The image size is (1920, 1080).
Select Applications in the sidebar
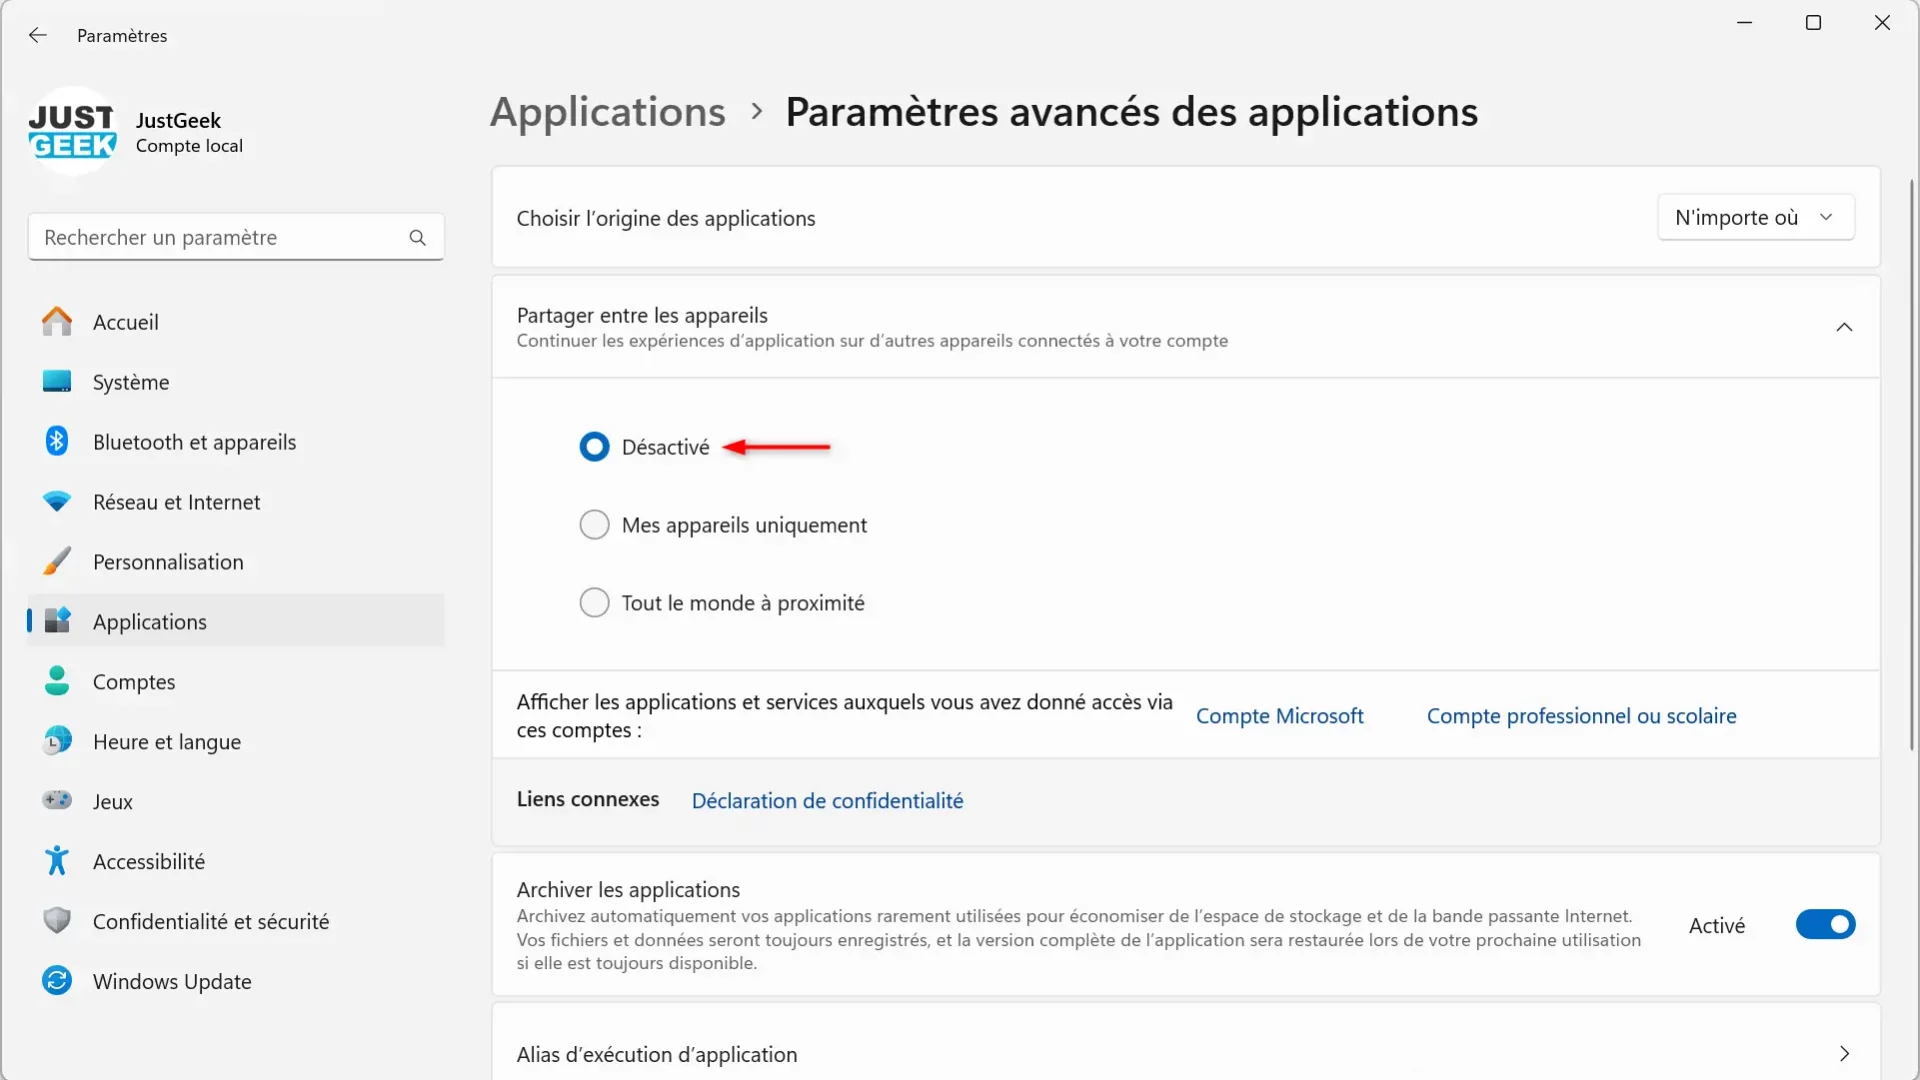point(236,621)
